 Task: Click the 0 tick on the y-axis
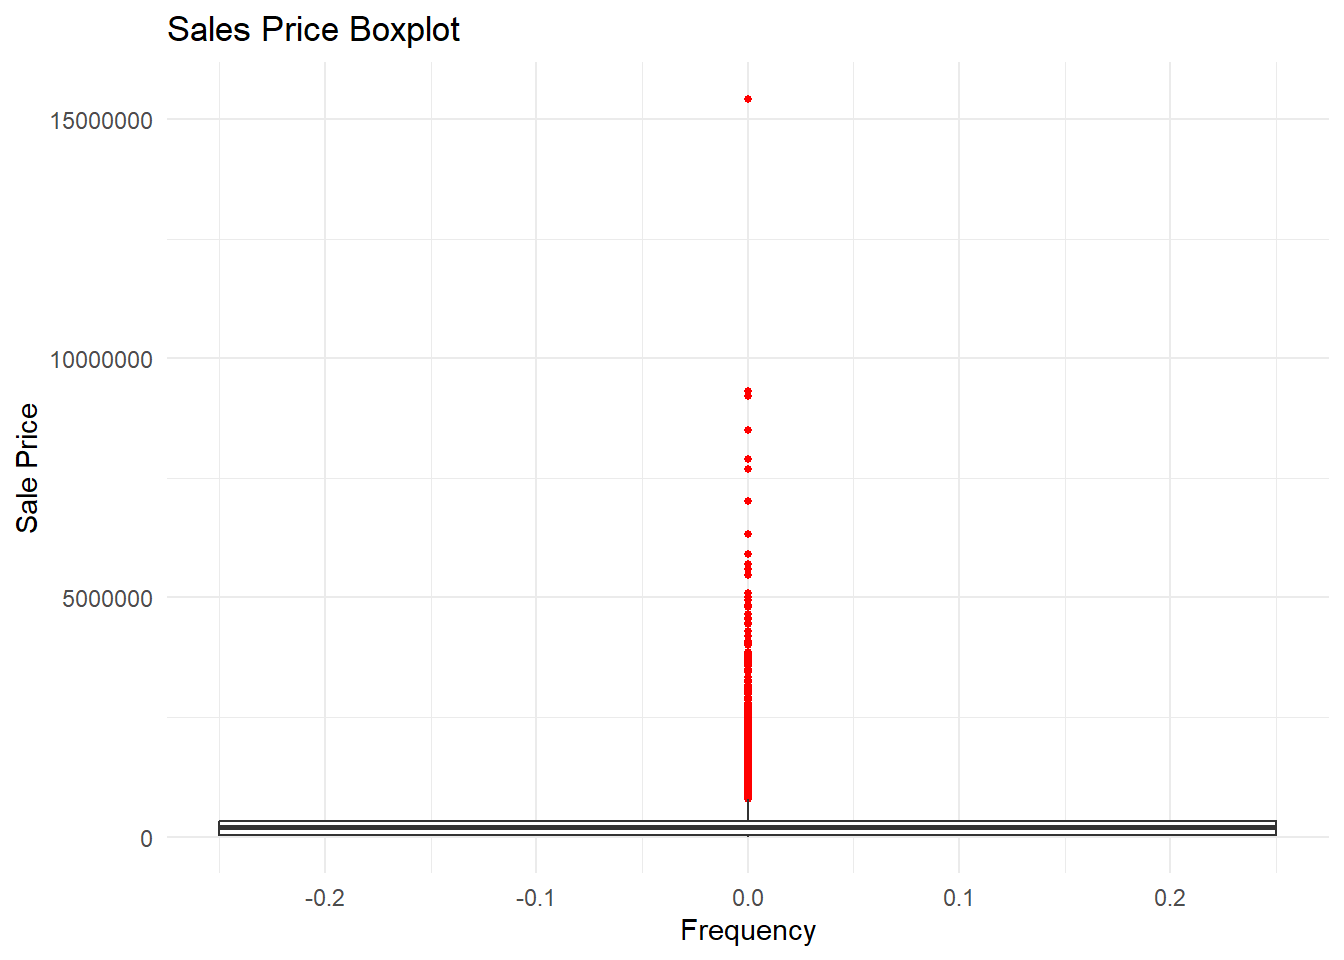click(x=146, y=839)
